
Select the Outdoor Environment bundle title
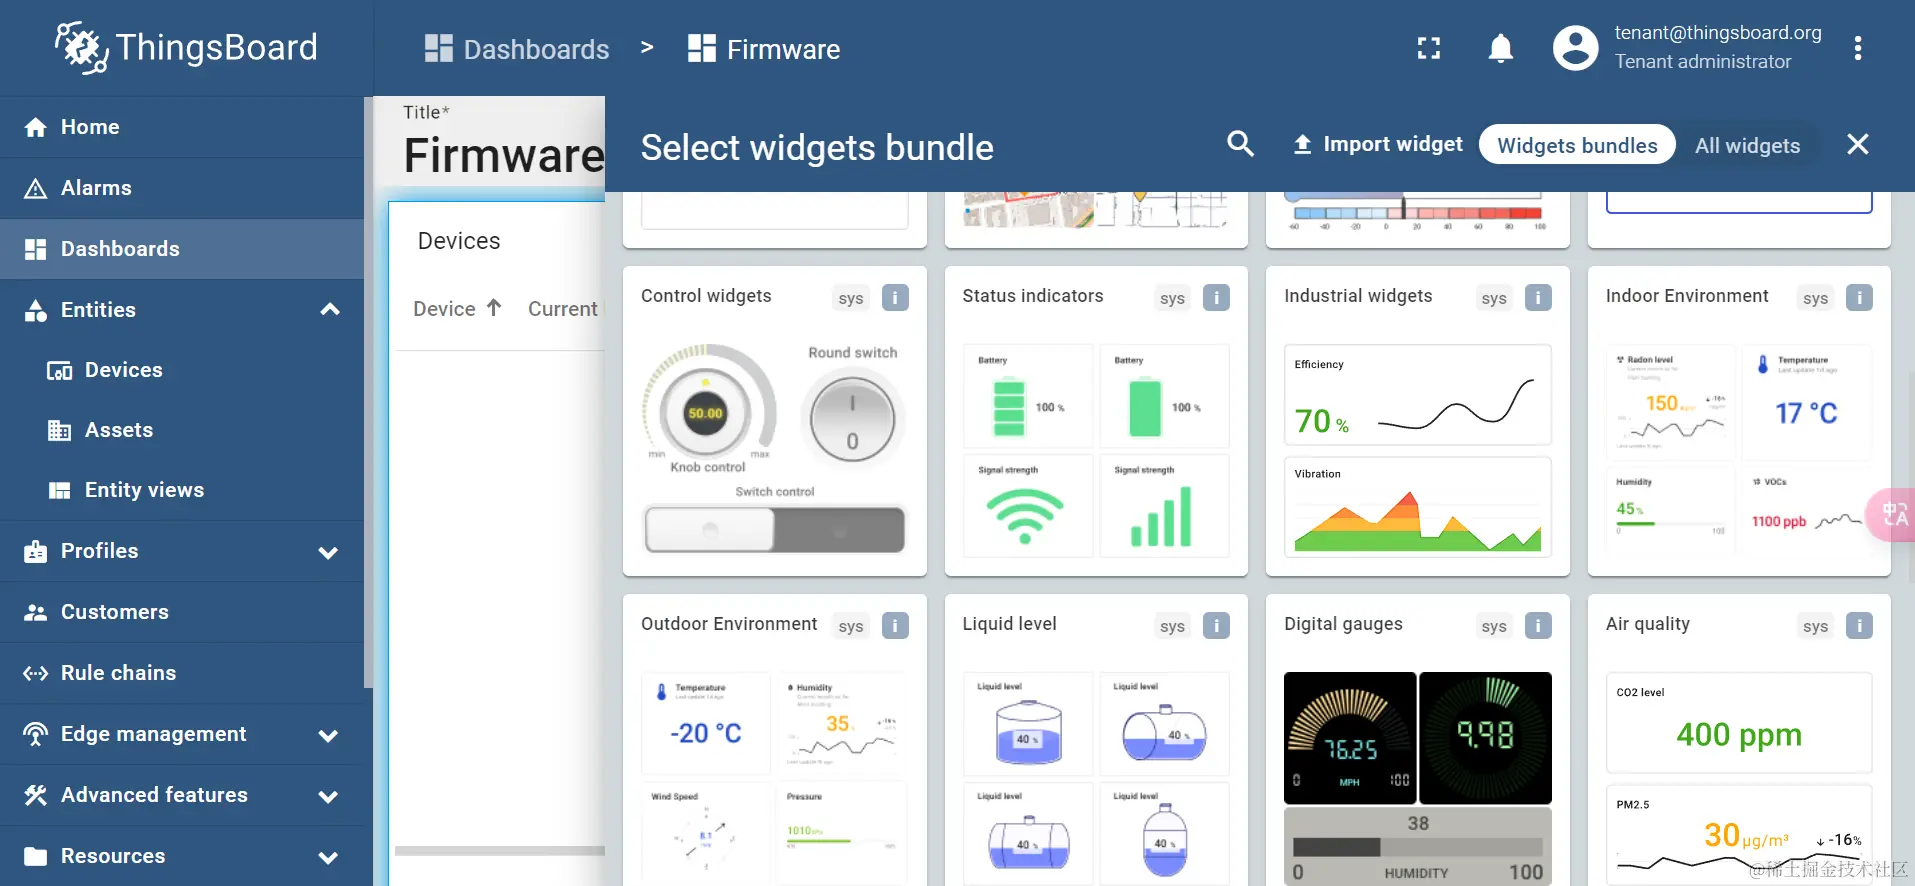(729, 624)
